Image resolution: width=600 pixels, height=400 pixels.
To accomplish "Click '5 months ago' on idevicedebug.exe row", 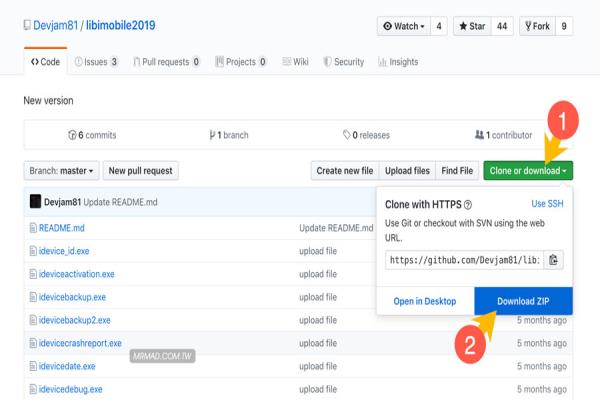I will [542, 389].
